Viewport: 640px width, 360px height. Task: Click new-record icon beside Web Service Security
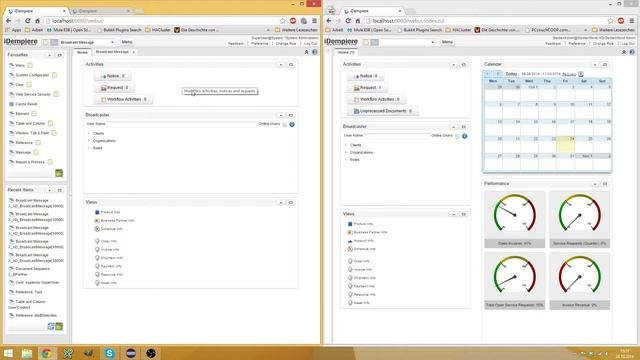coord(56,94)
